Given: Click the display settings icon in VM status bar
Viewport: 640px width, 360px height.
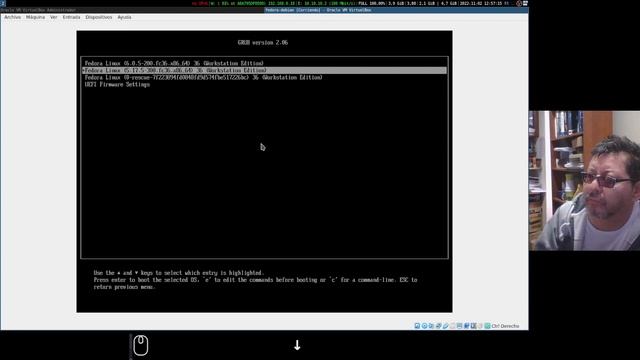Looking at the screenshot, I should (x=459, y=326).
